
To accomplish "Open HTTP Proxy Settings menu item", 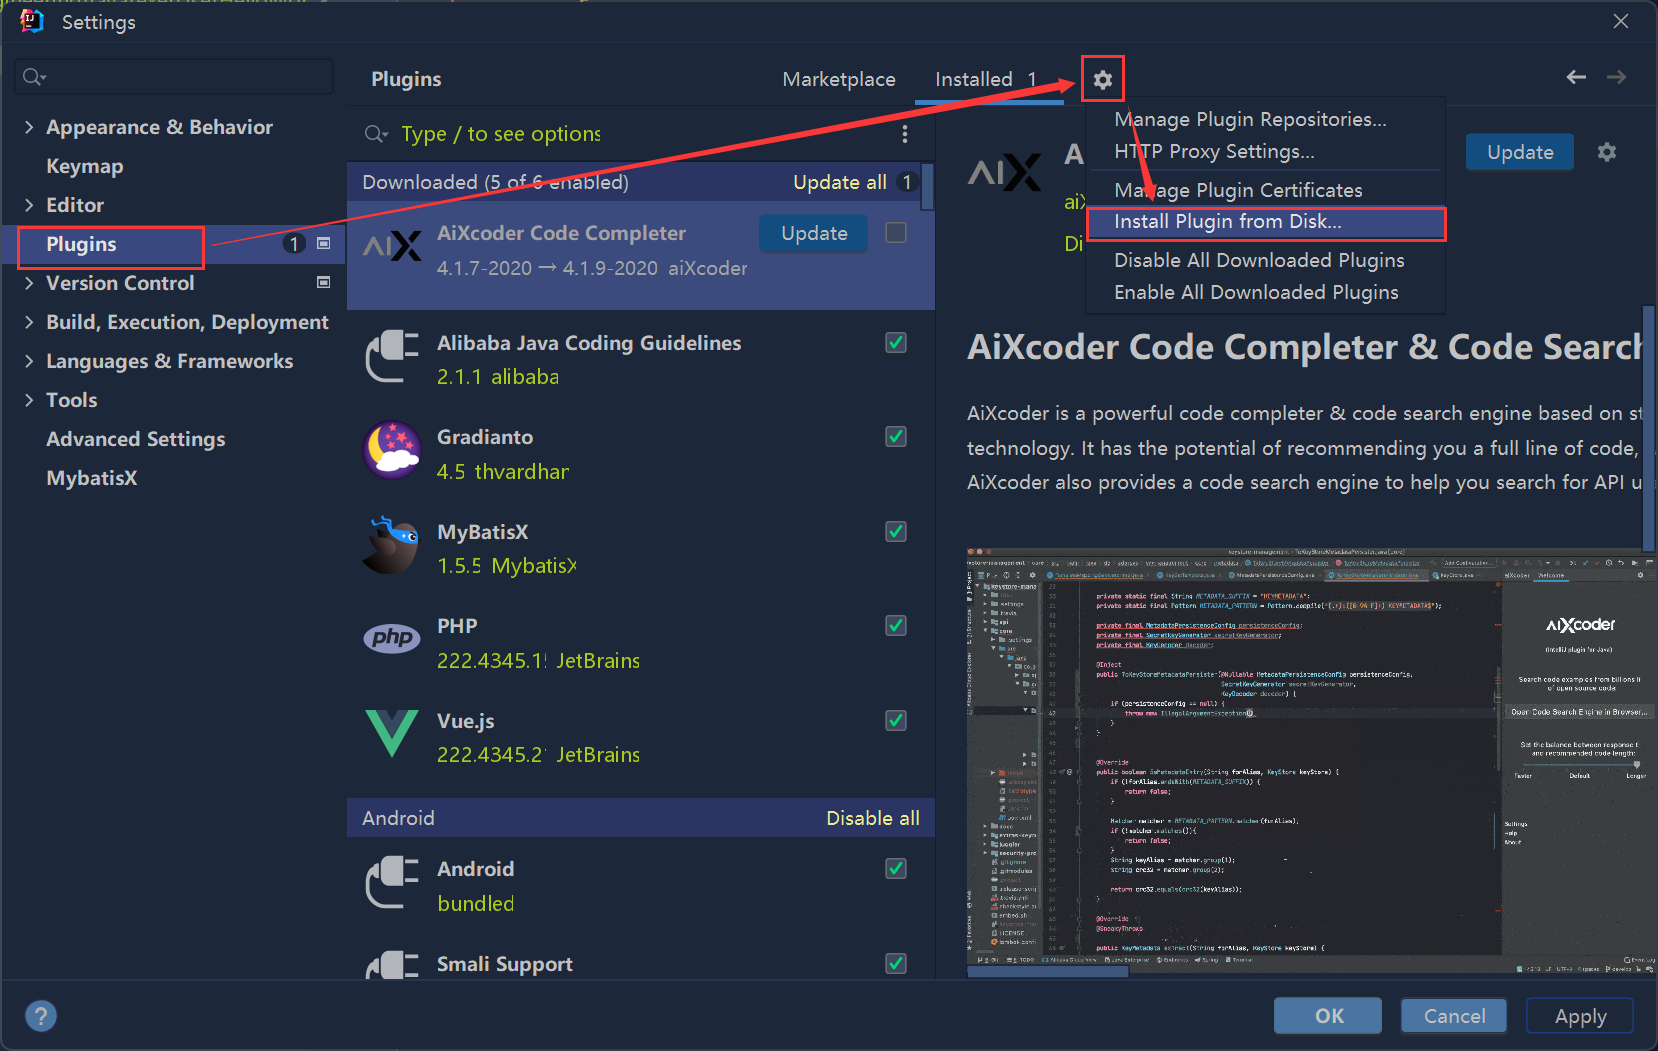I will pyautogui.click(x=1265, y=151).
